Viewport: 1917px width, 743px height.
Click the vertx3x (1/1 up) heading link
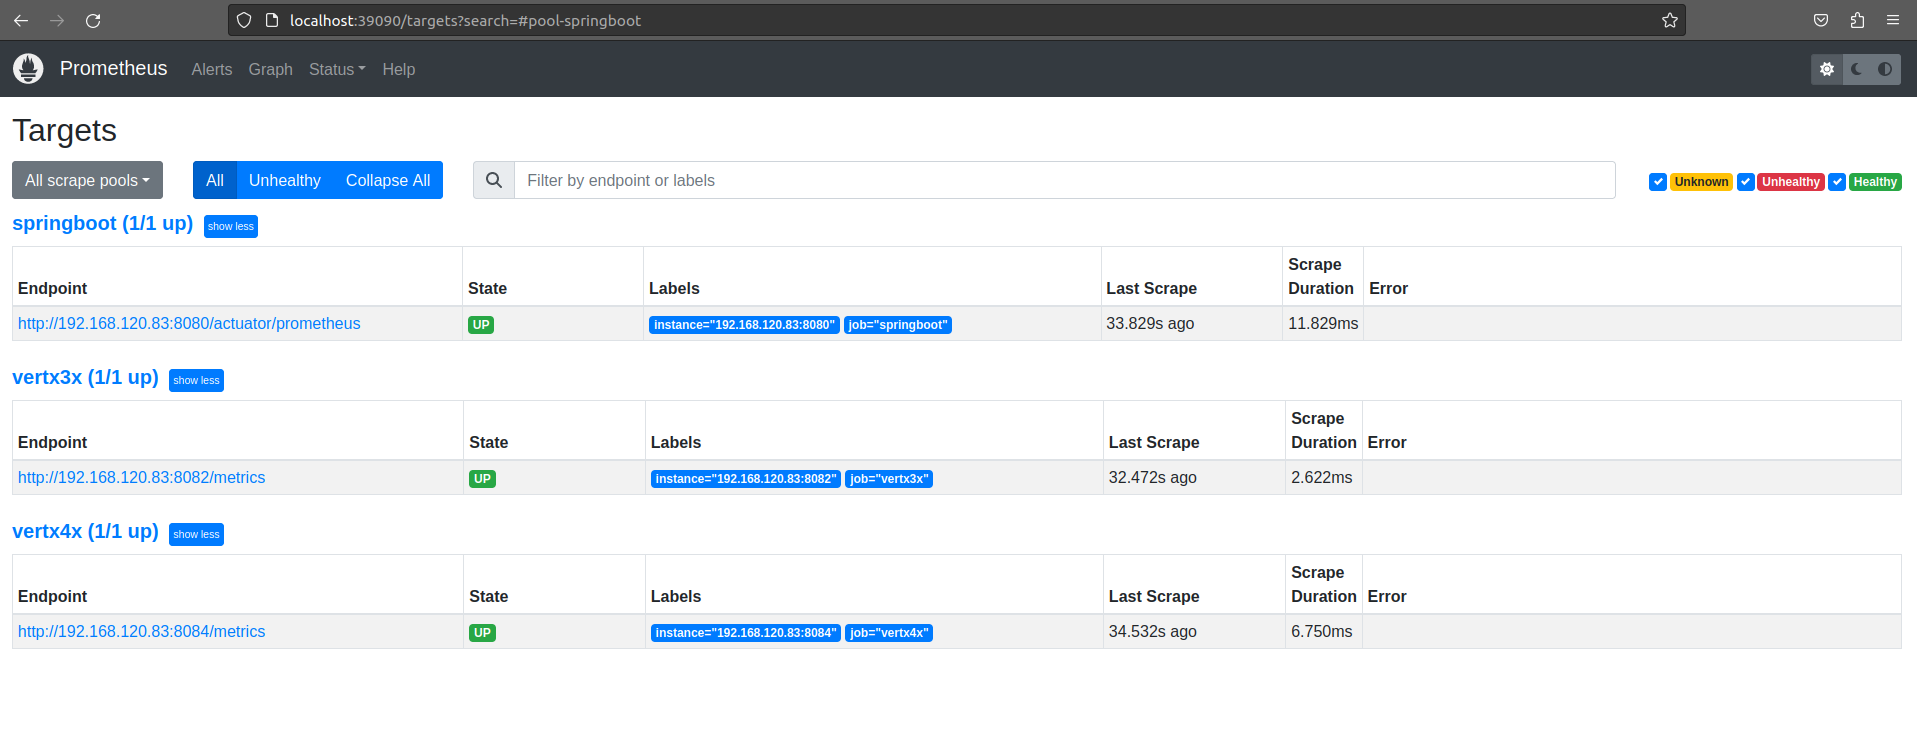[85, 377]
